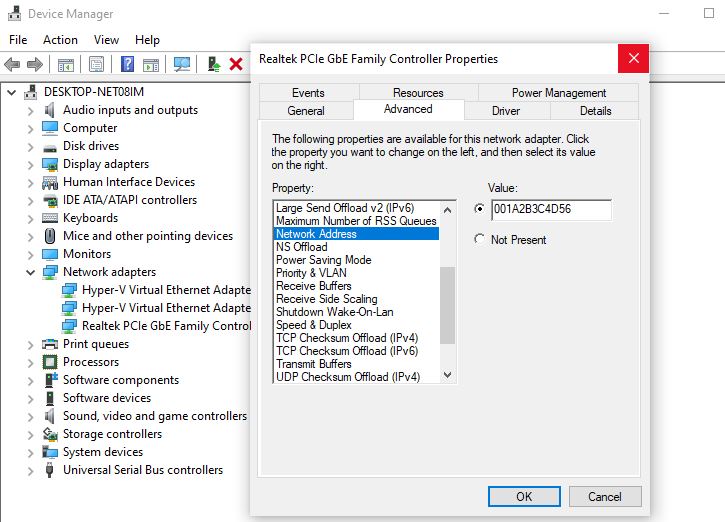The height and width of the screenshot is (522, 725).
Task: Select Receive Side Scaling property
Action: [327, 299]
